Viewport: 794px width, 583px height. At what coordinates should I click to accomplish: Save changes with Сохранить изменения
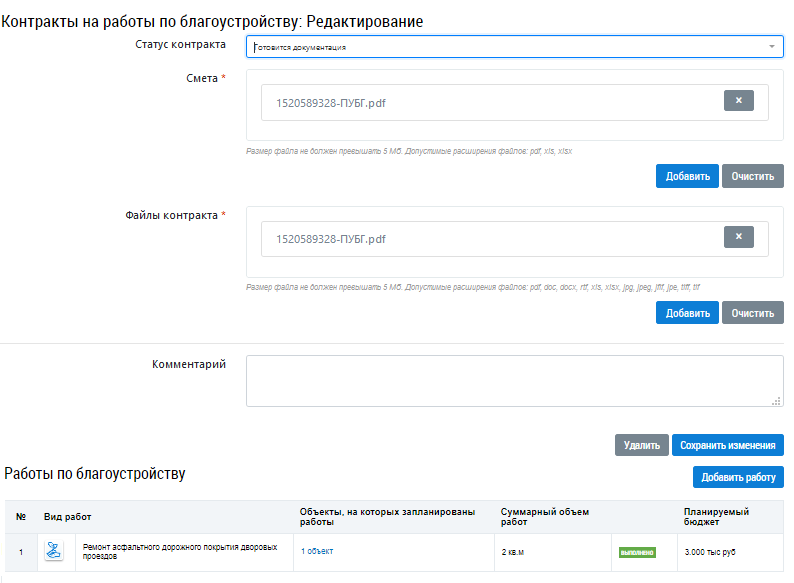click(728, 445)
